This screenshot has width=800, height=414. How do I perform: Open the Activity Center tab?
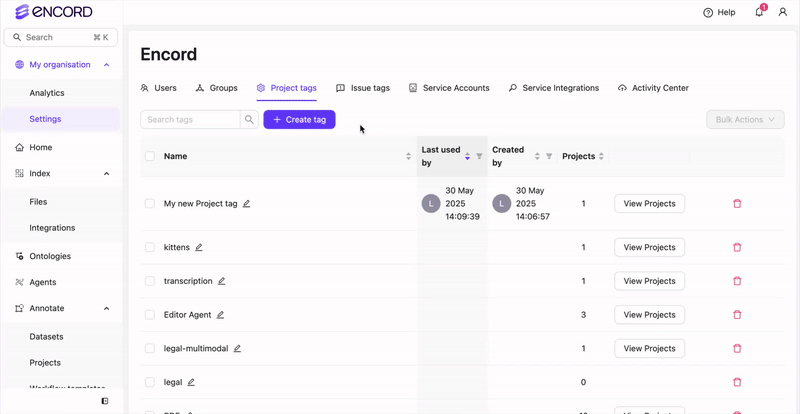pyautogui.click(x=653, y=88)
